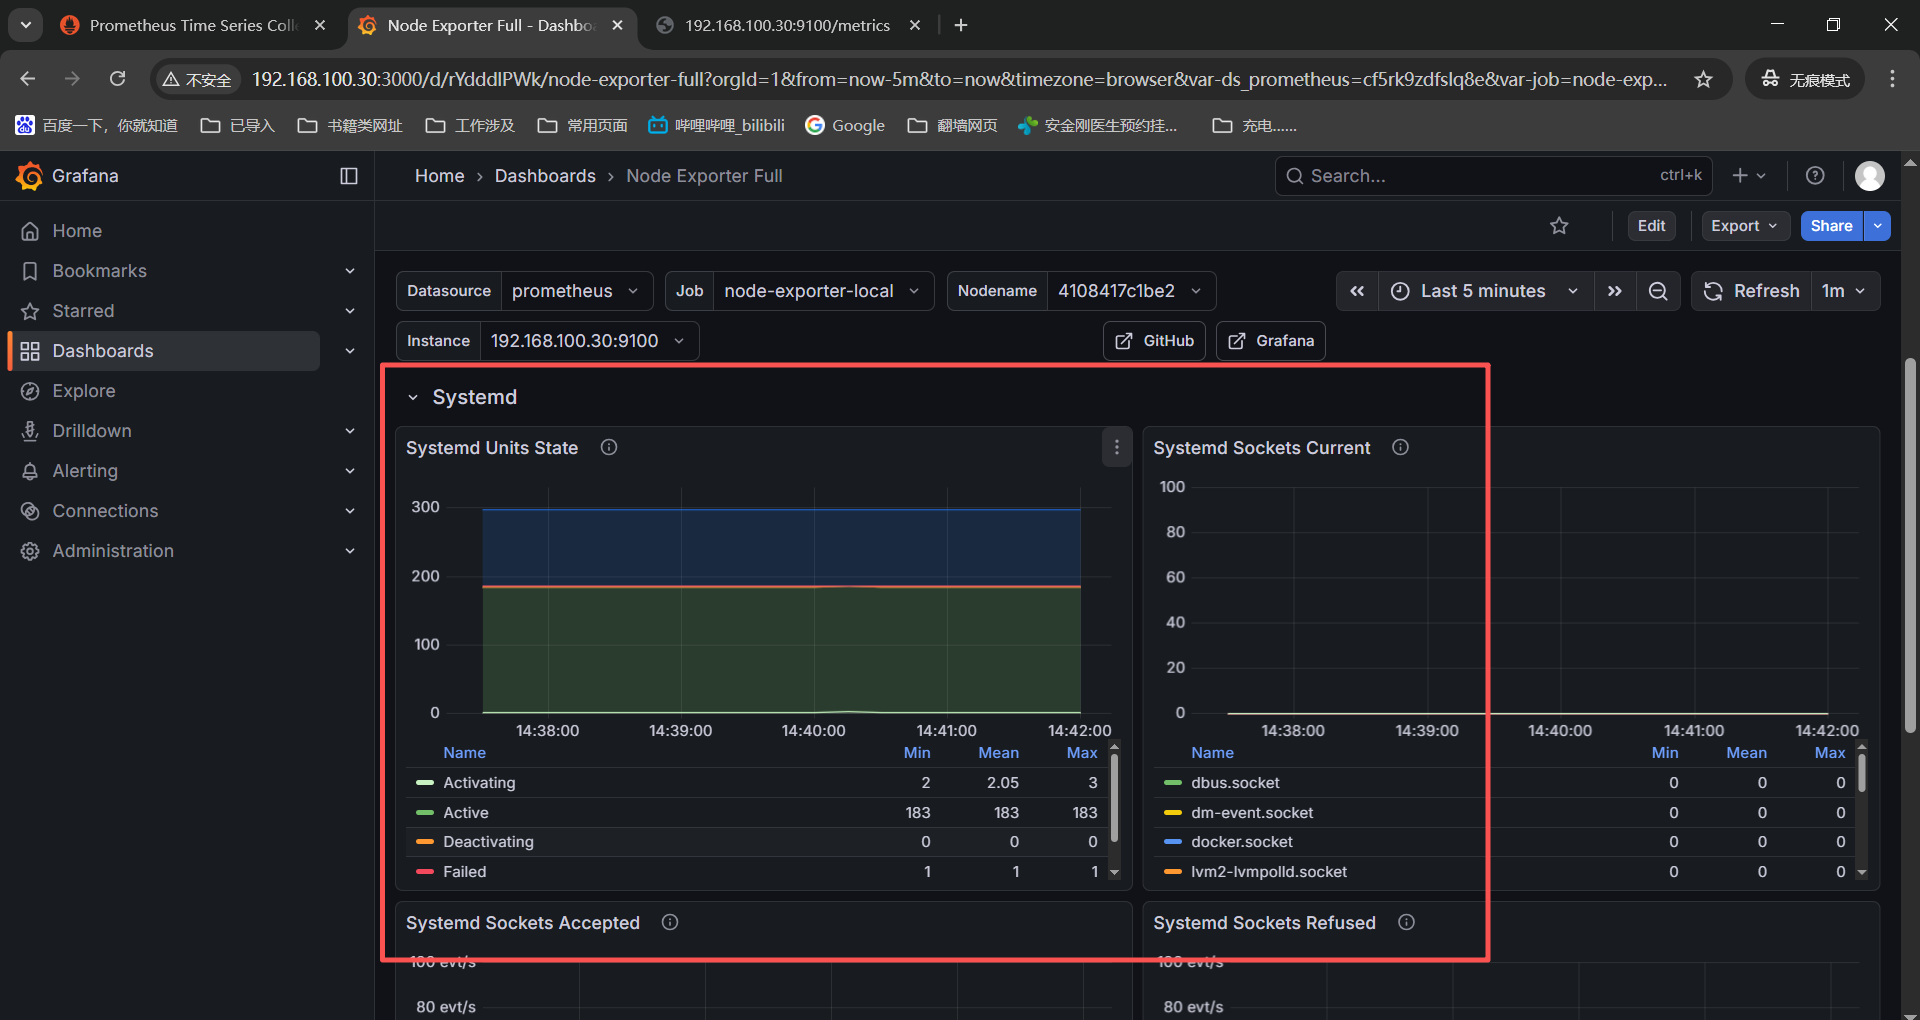
Task: Open the Google bookmark
Action: point(846,125)
